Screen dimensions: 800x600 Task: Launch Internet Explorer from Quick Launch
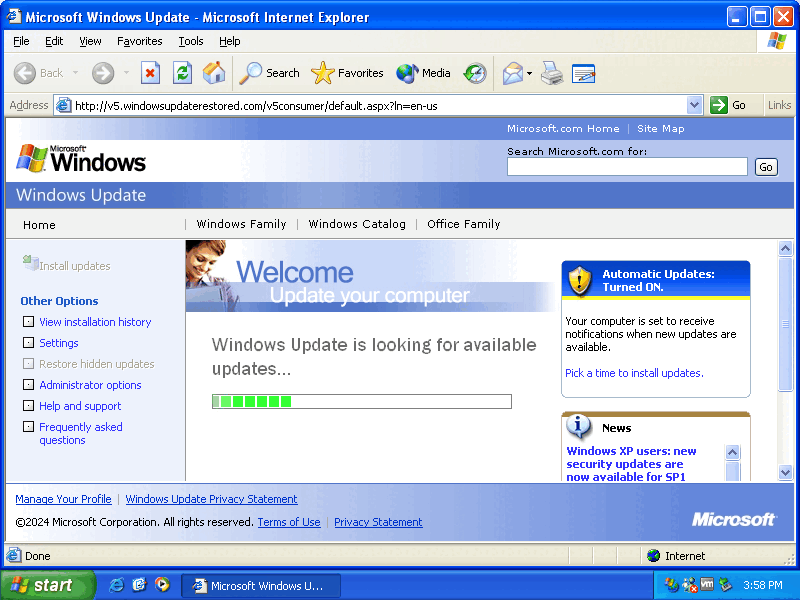117,585
